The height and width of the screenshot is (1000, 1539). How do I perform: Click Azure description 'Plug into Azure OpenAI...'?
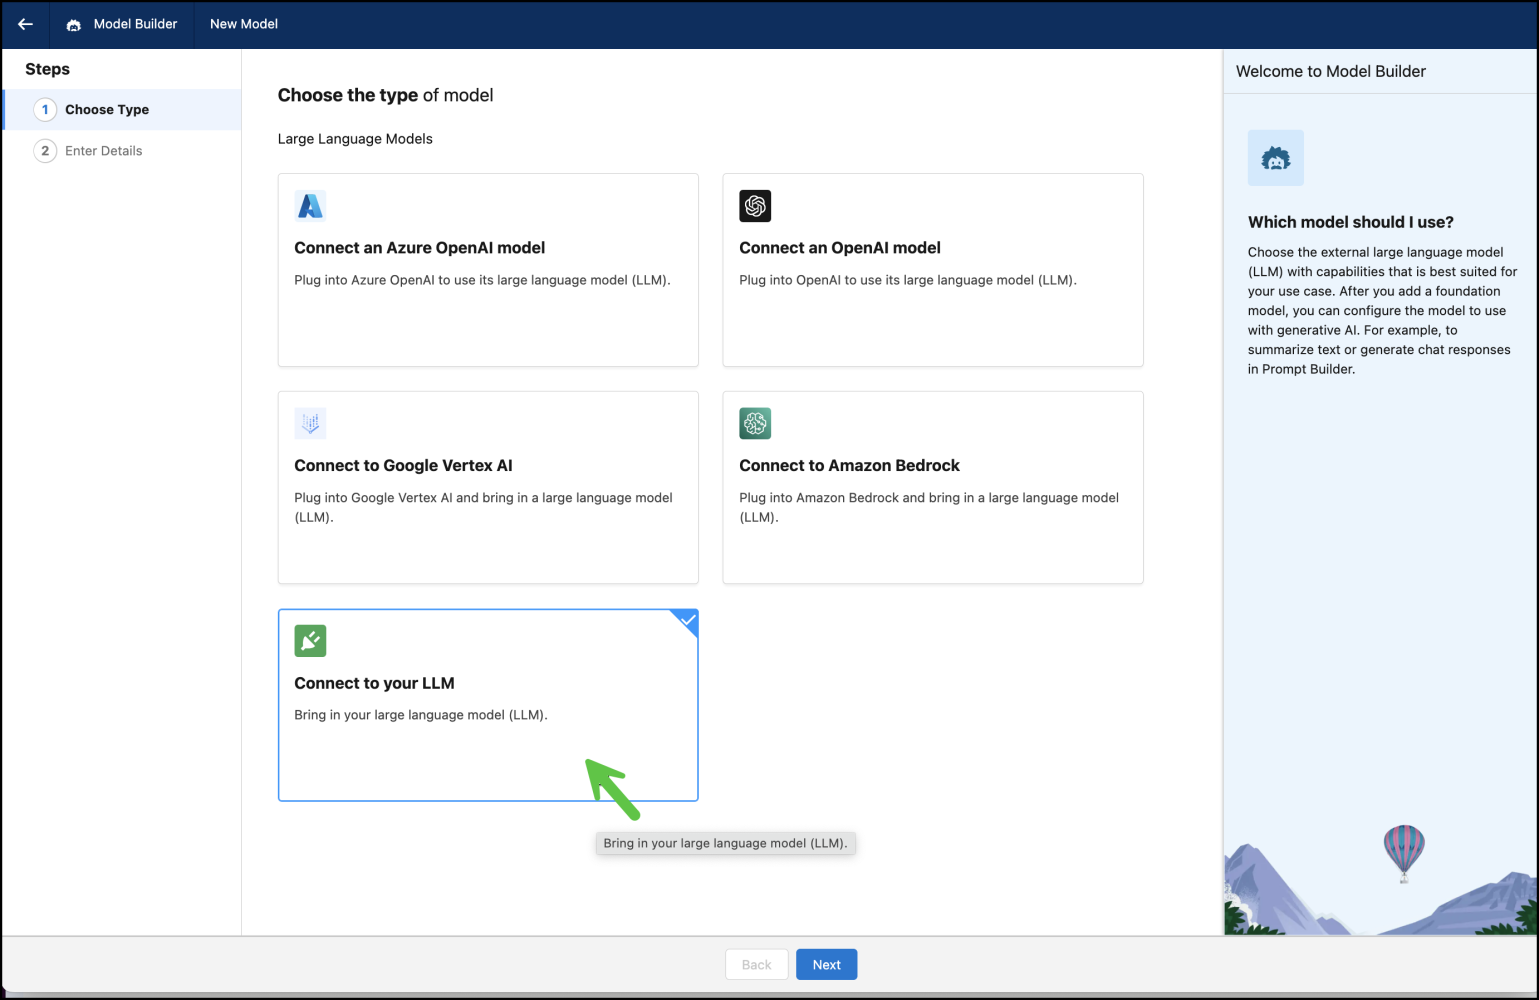(482, 280)
